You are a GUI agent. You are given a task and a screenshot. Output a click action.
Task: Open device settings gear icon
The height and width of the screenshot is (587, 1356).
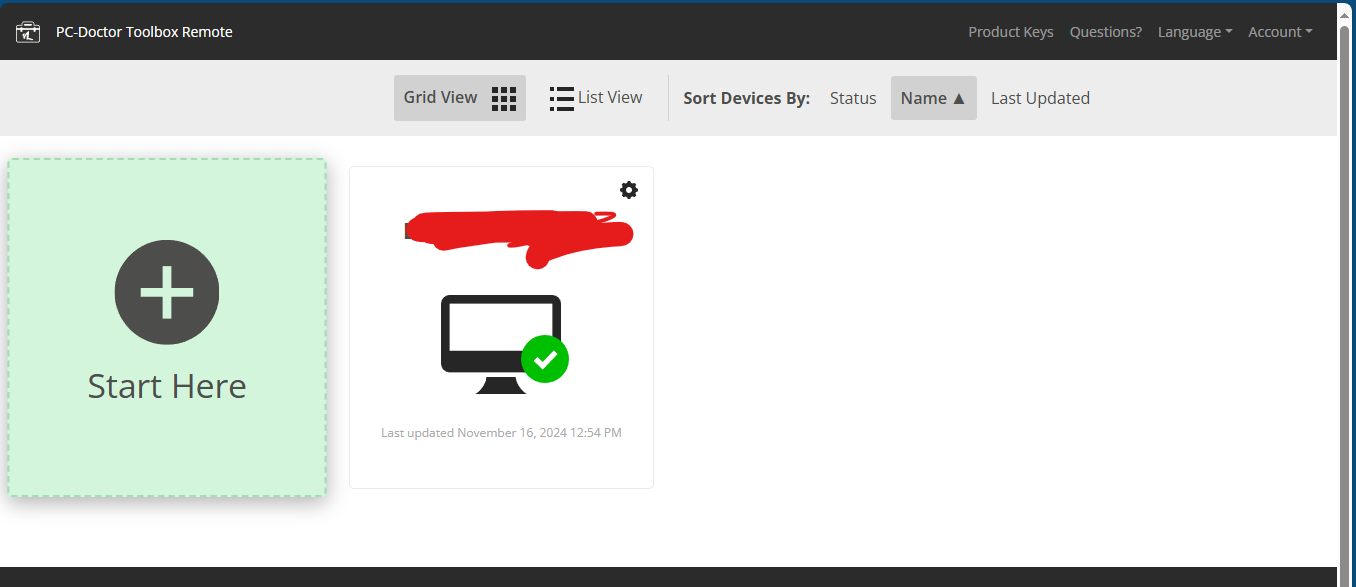click(x=629, y=190)
